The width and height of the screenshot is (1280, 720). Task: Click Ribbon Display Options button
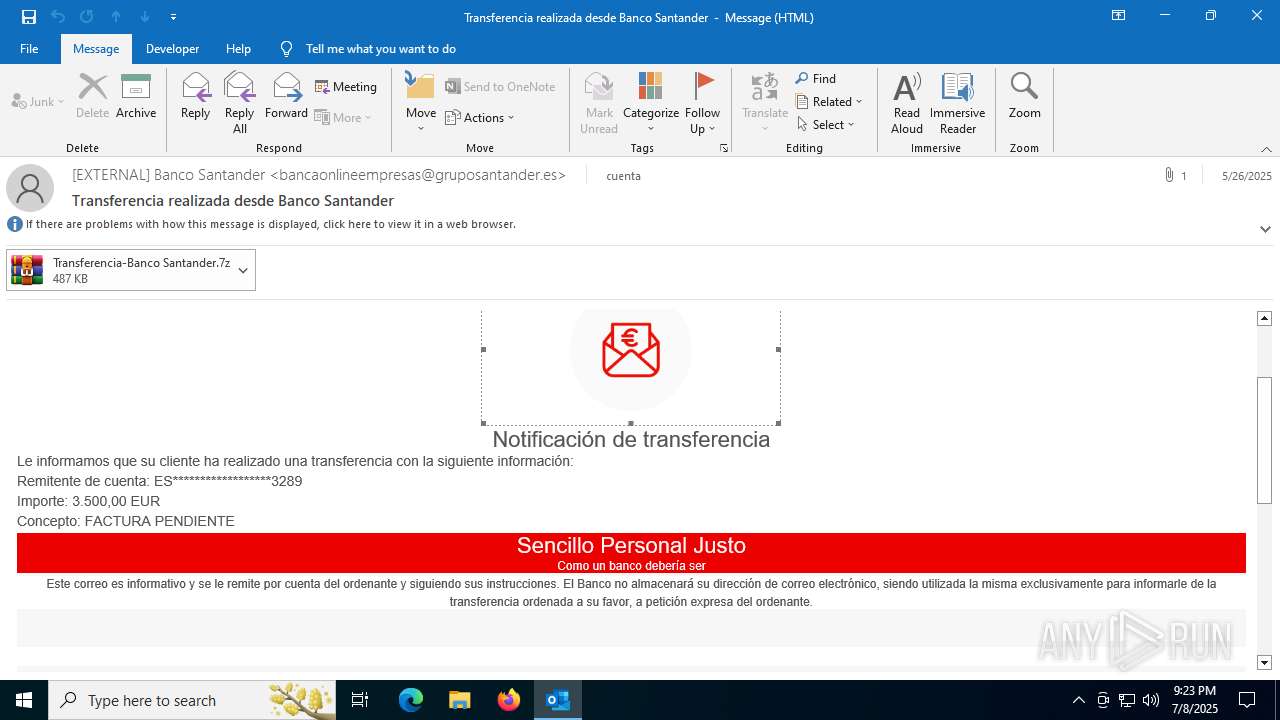(1118, 16)
